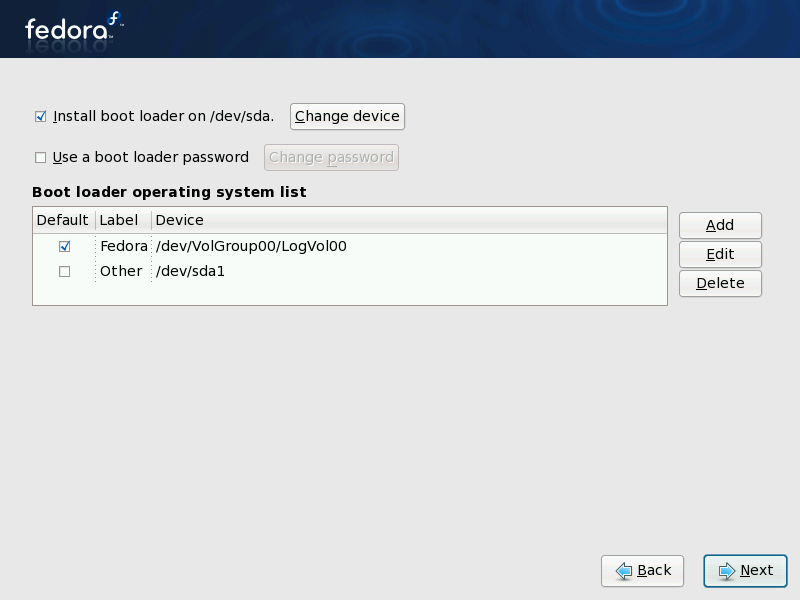800x600 pixels.
Task: Toggle the Fedora default checkbox
Action: pyautogui.click(x=64, y=246)
